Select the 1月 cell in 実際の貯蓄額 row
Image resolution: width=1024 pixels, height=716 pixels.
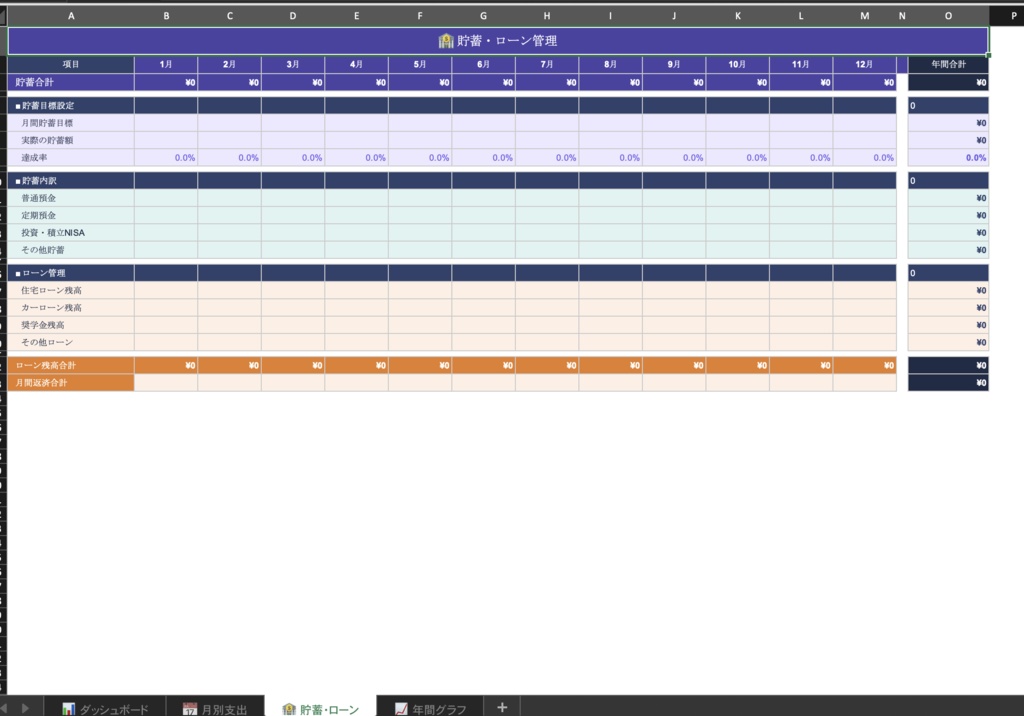click(x=166, y=140)
